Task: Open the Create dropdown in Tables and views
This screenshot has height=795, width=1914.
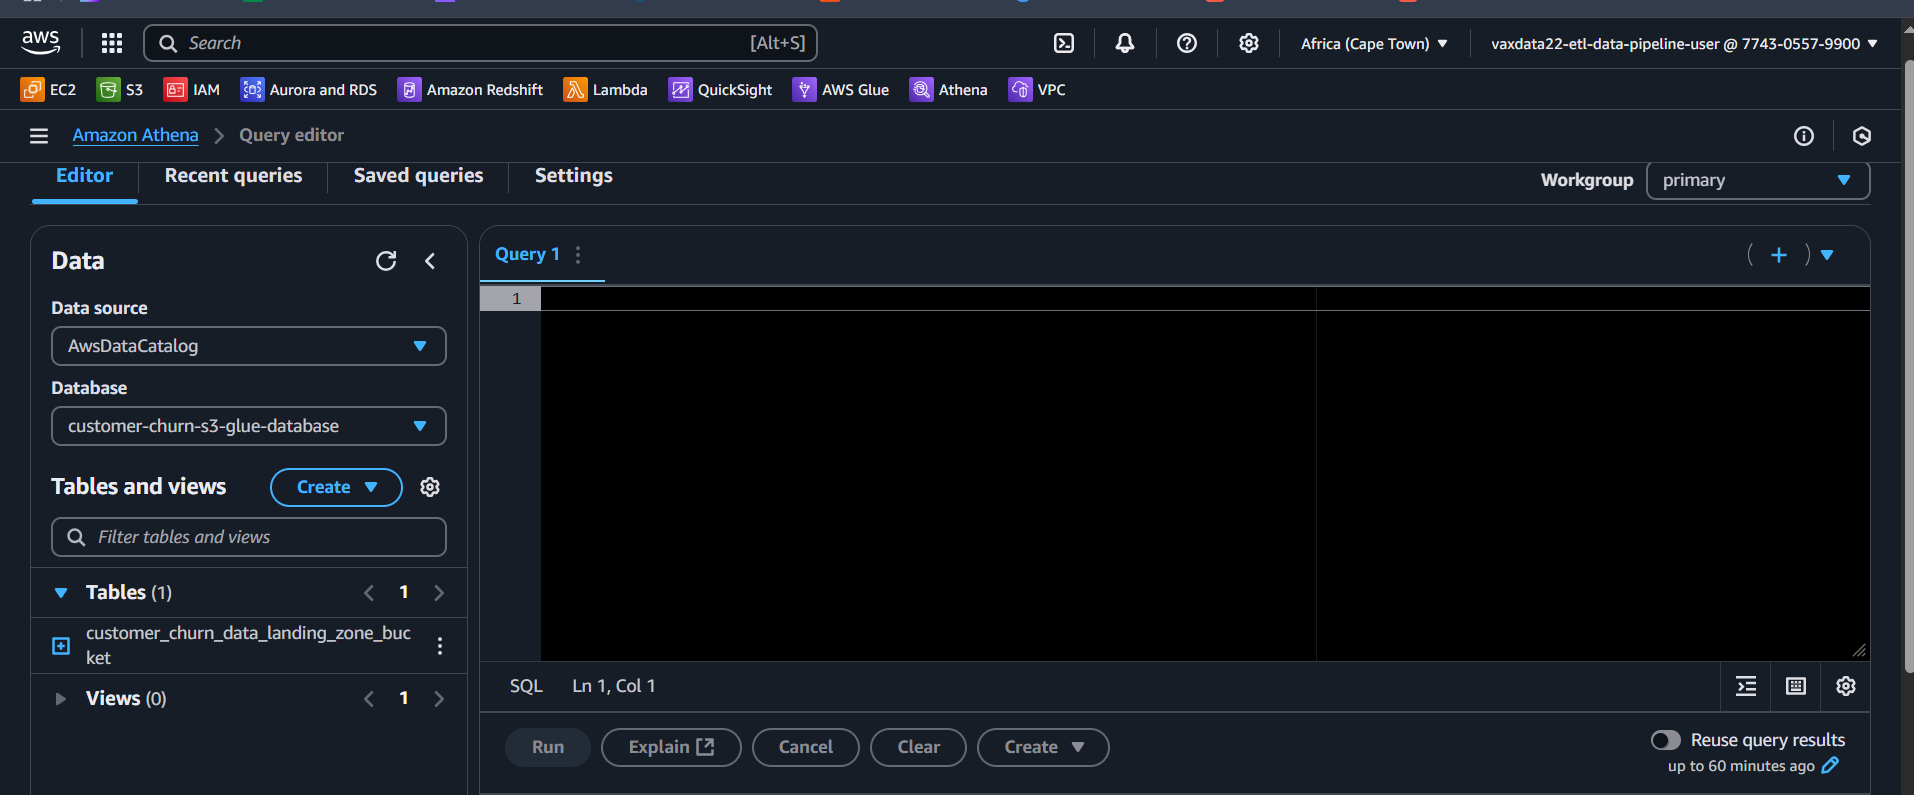Action: point(336,487)
